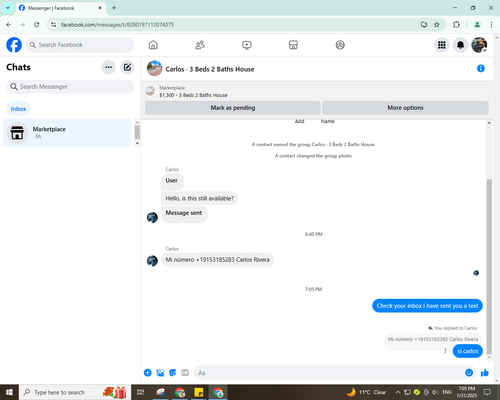Choose a GIF icon
This screenshot has width=500, height=400.
pos(185,373)
